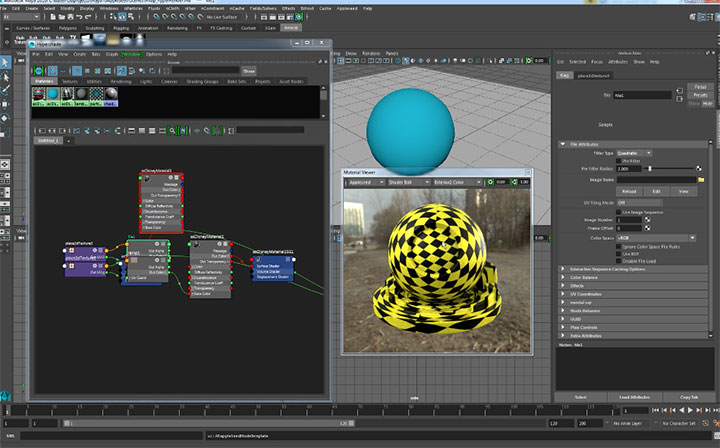Click the animation range slider bar

209,423
